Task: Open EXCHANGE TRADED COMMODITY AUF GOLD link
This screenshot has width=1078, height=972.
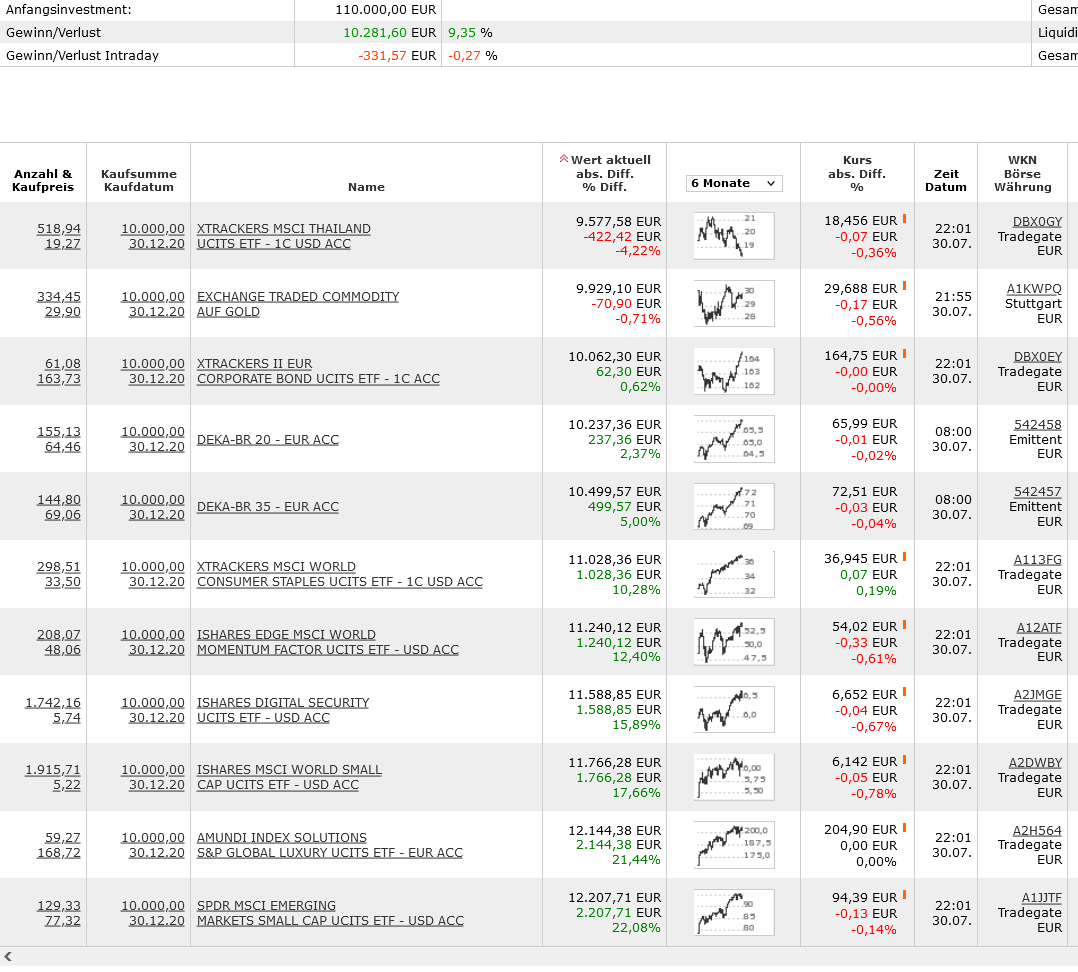Action: pos(297,297)
